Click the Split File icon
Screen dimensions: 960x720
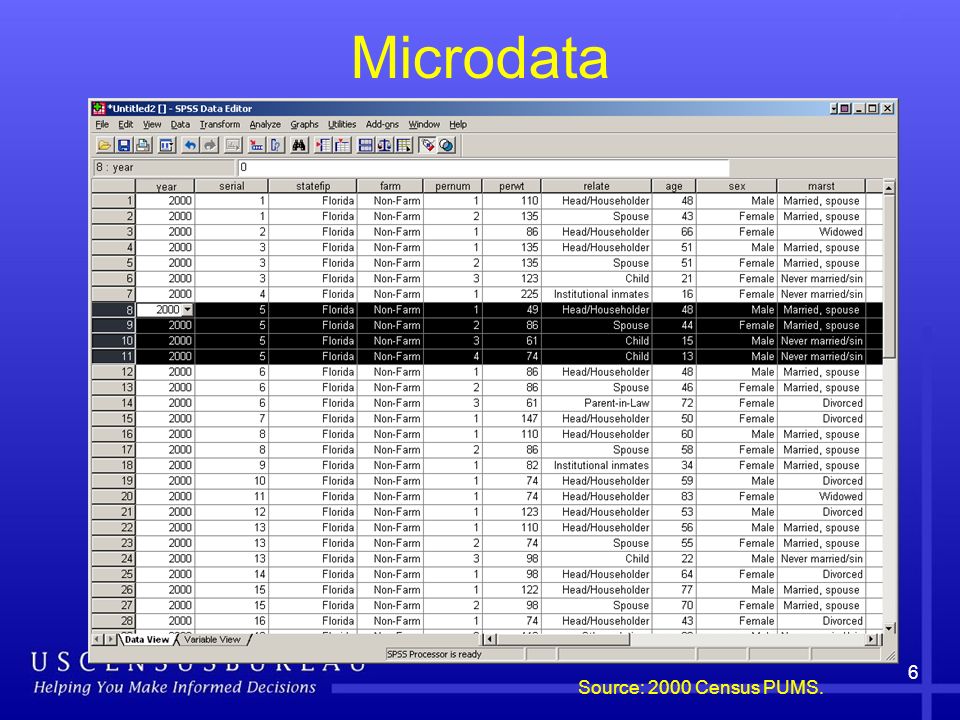point(366,145)
